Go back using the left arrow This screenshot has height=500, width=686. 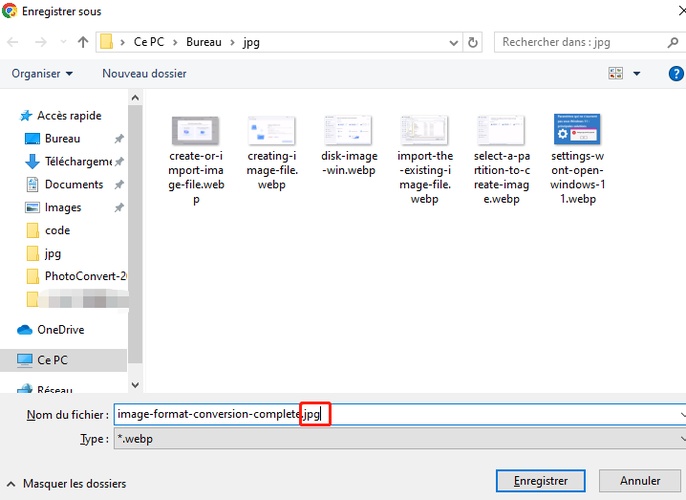[13, 42]
